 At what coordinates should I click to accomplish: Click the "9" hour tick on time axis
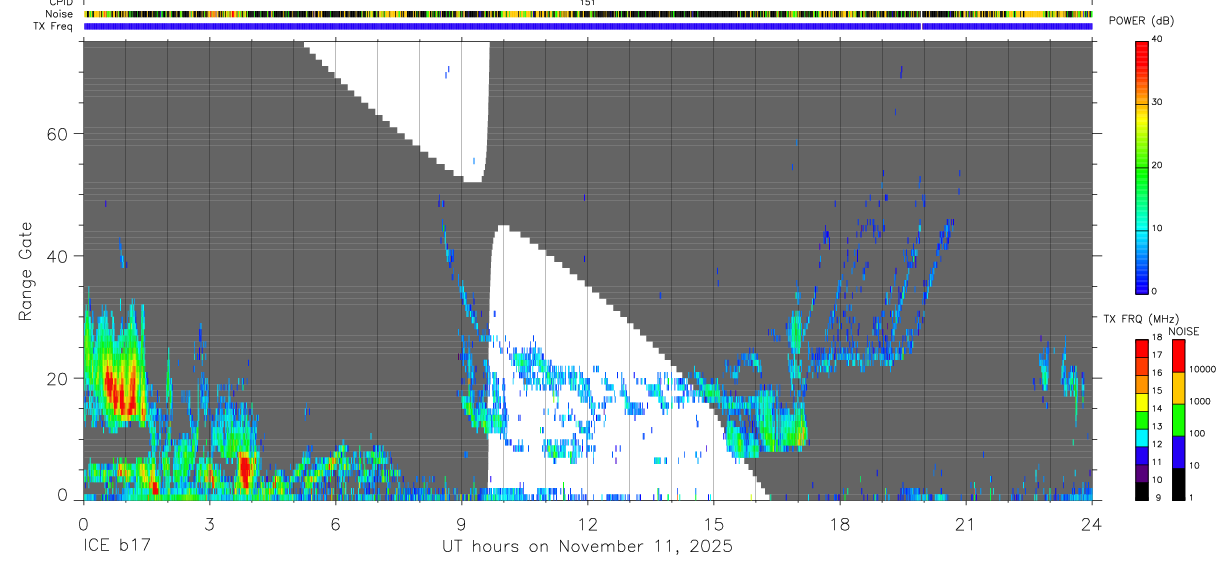(461, 523)
